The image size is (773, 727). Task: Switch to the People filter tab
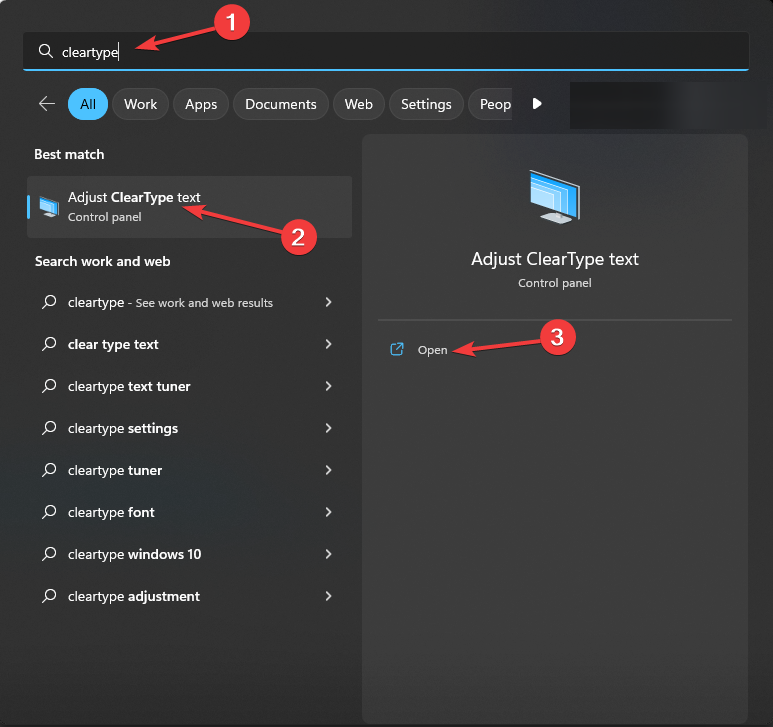(x=491, y=104)
